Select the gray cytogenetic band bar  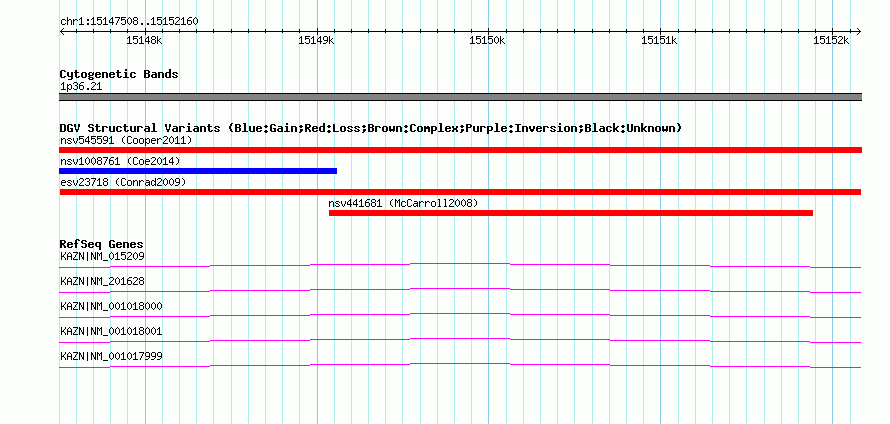click(460, 97)
